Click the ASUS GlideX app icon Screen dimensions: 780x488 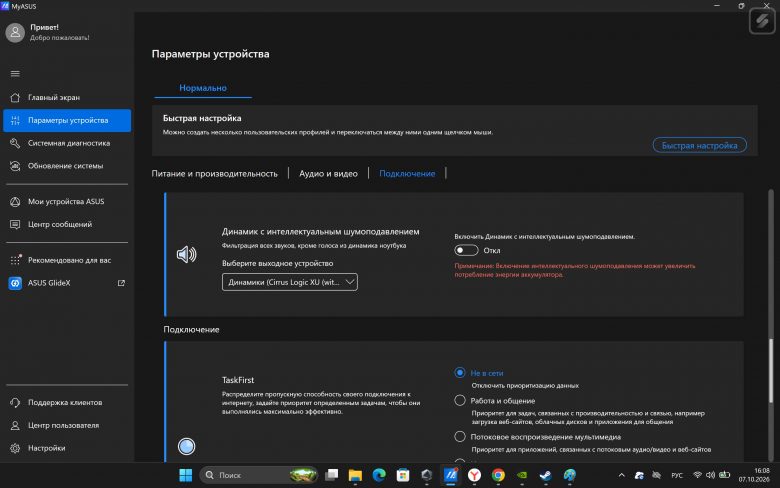tap(15, 283)
